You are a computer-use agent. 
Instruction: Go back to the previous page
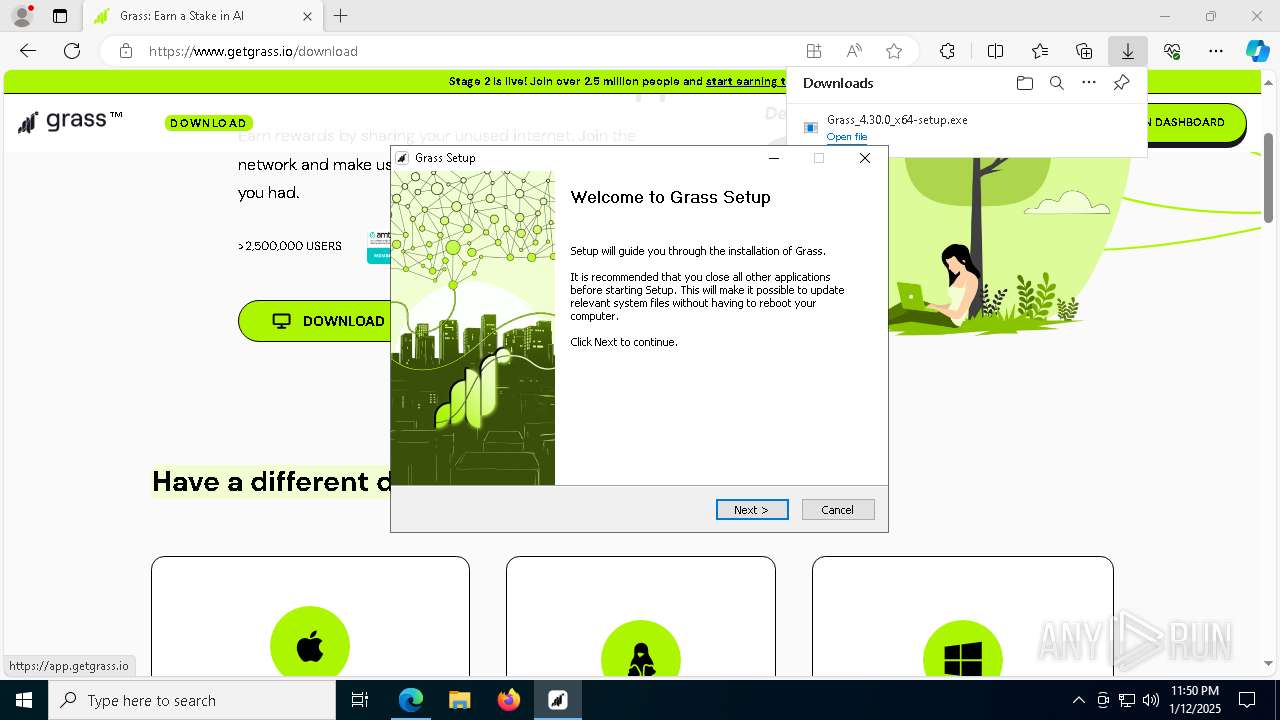pos(28,51)
